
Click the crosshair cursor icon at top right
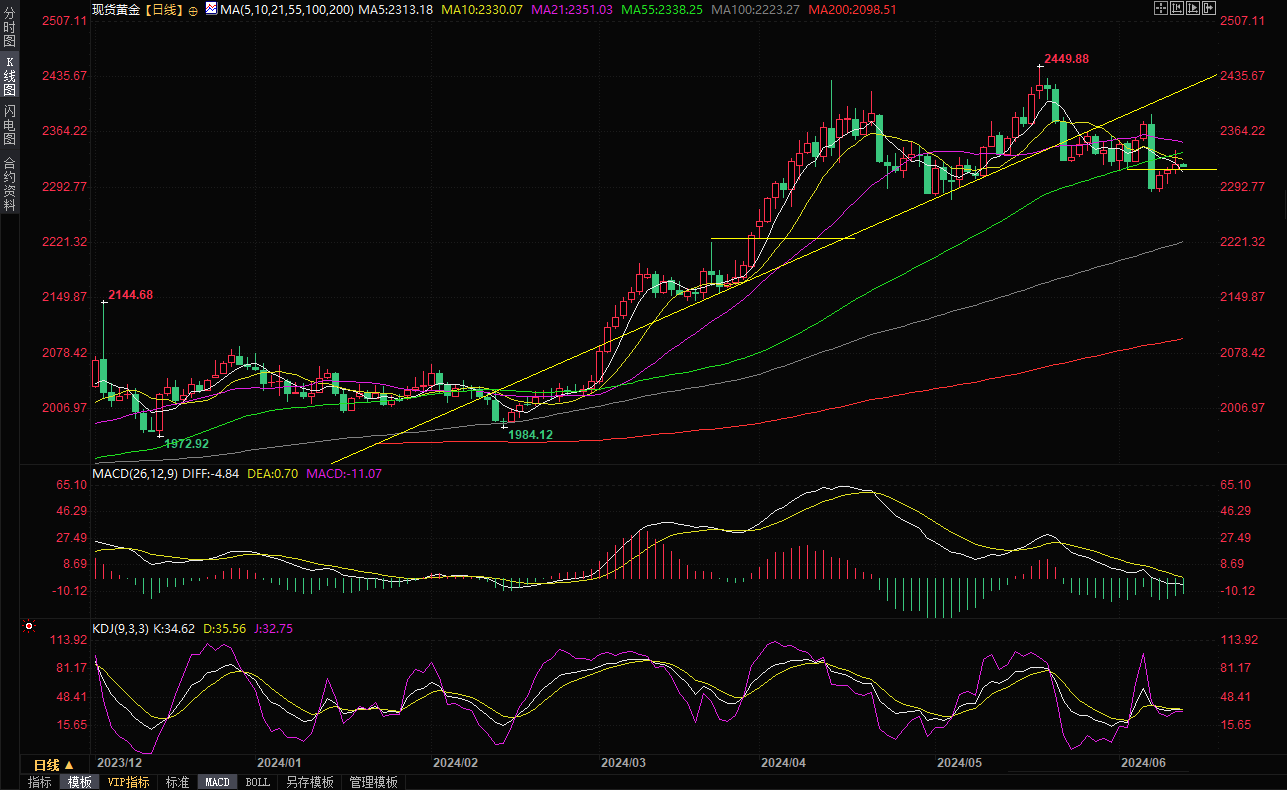tap(1161, 9)
